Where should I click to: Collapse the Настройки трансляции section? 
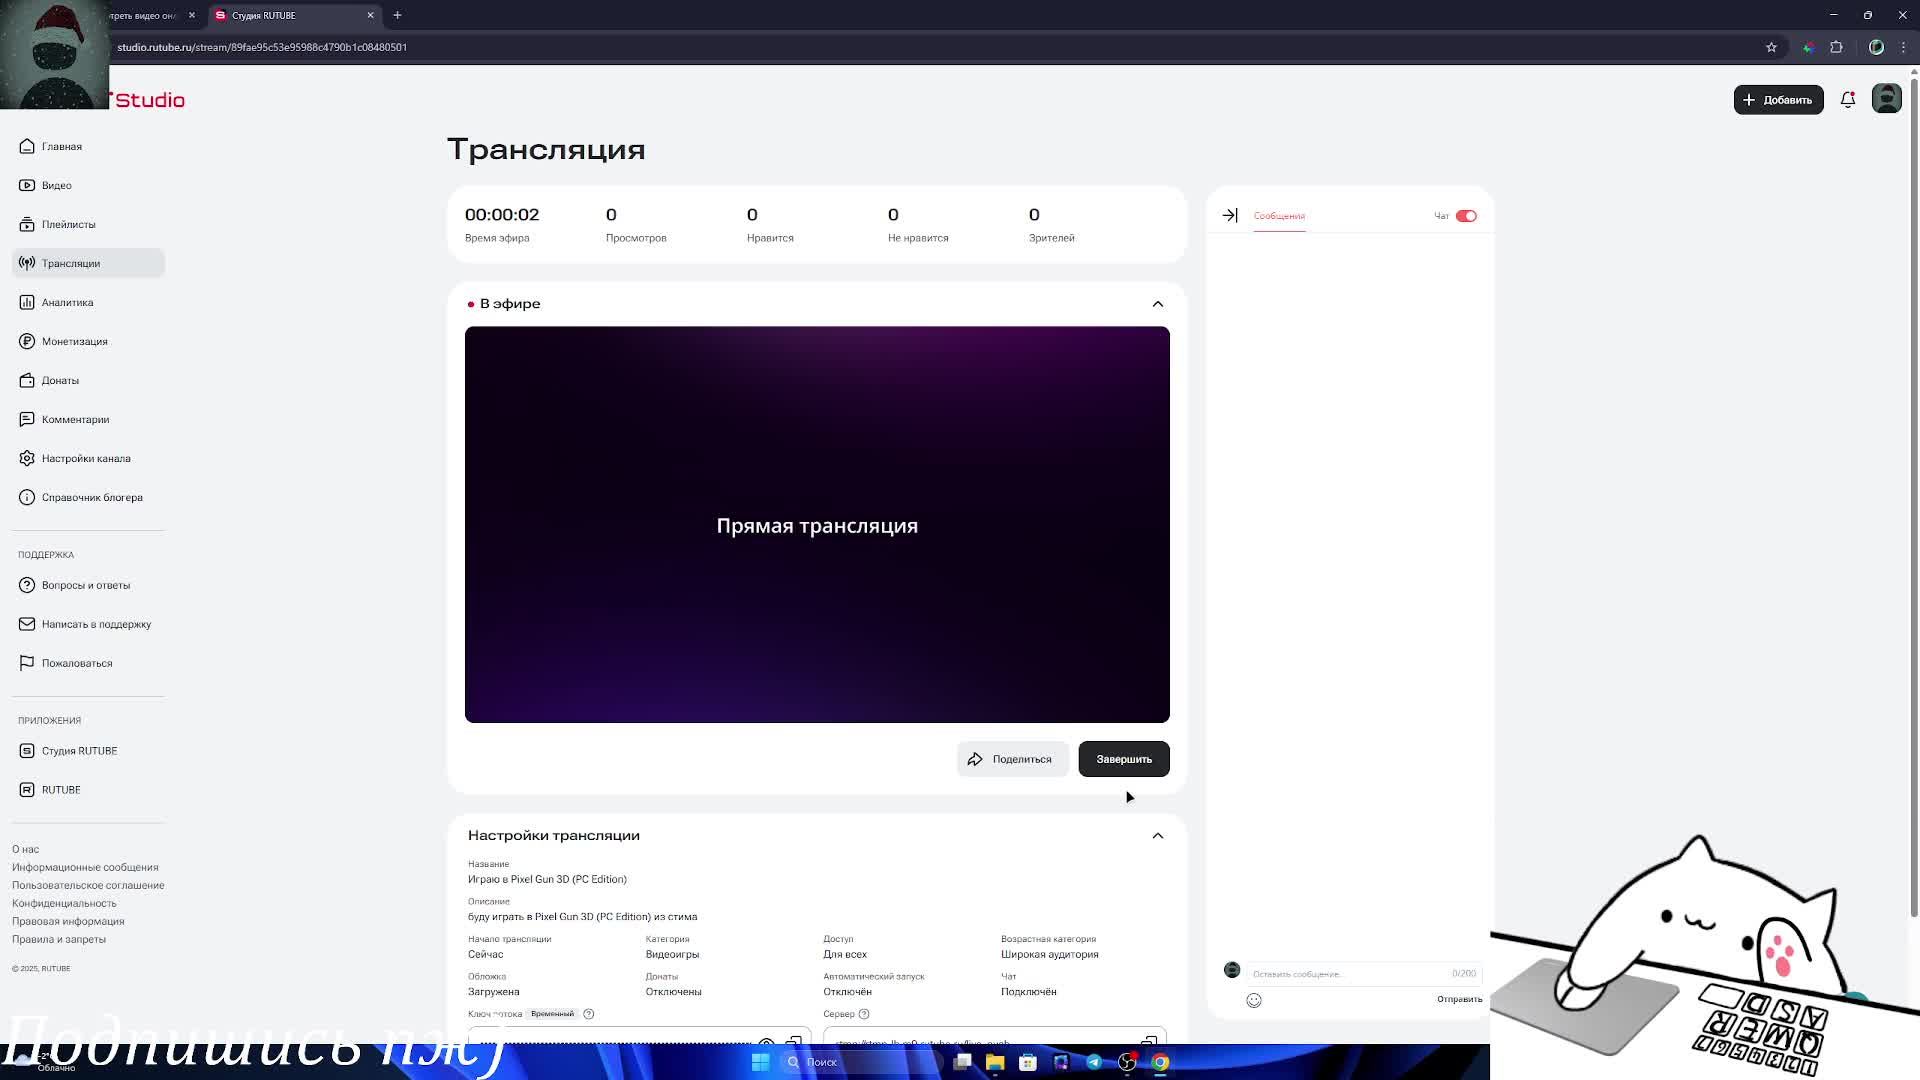click(x=1158, y=836)
